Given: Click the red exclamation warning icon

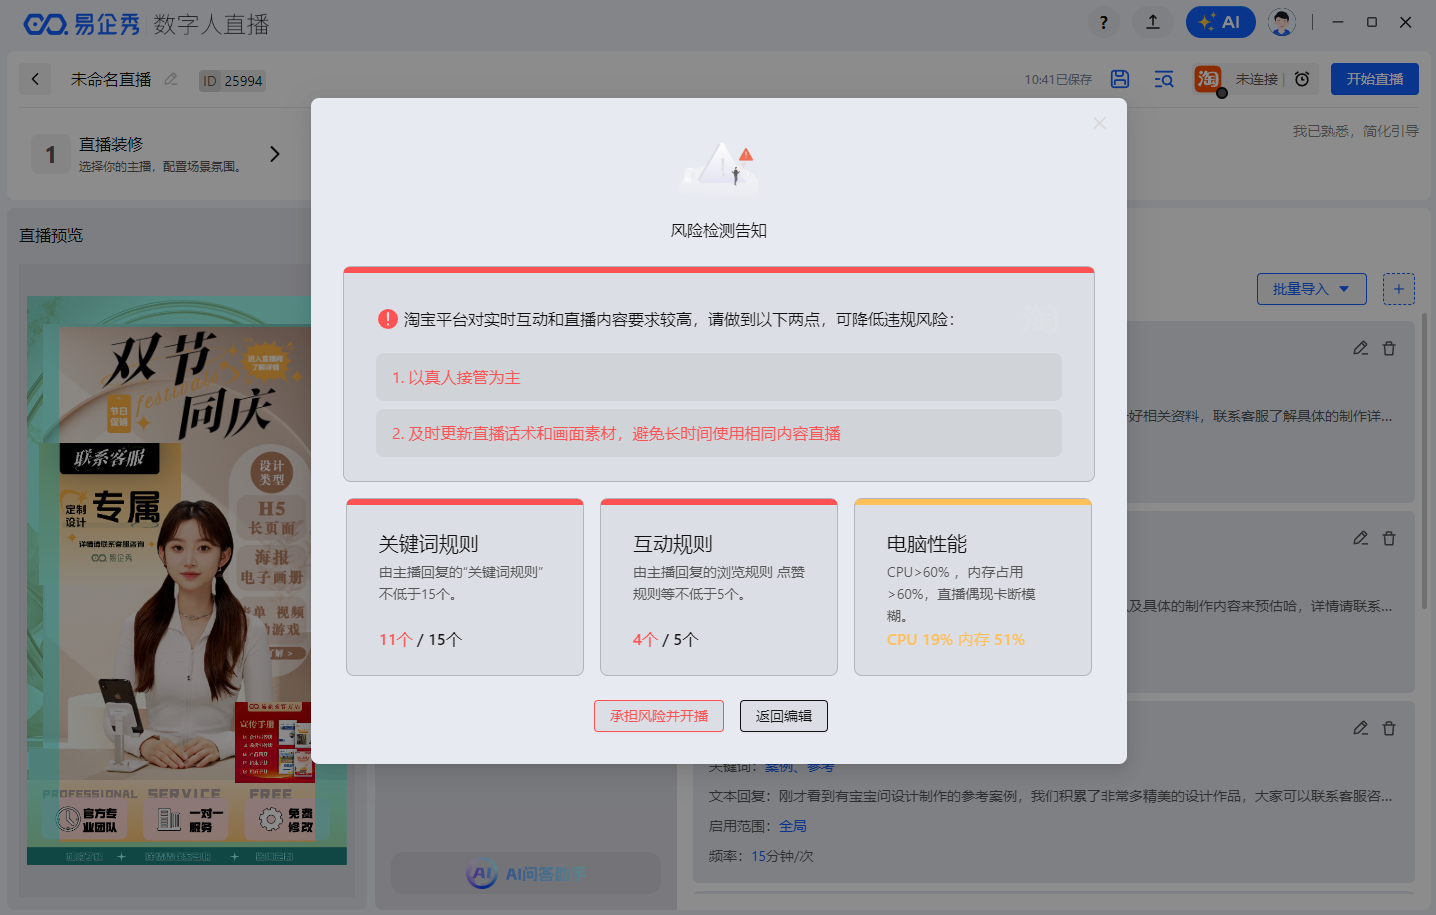Looking at the screenshot, I should point(388,319).
